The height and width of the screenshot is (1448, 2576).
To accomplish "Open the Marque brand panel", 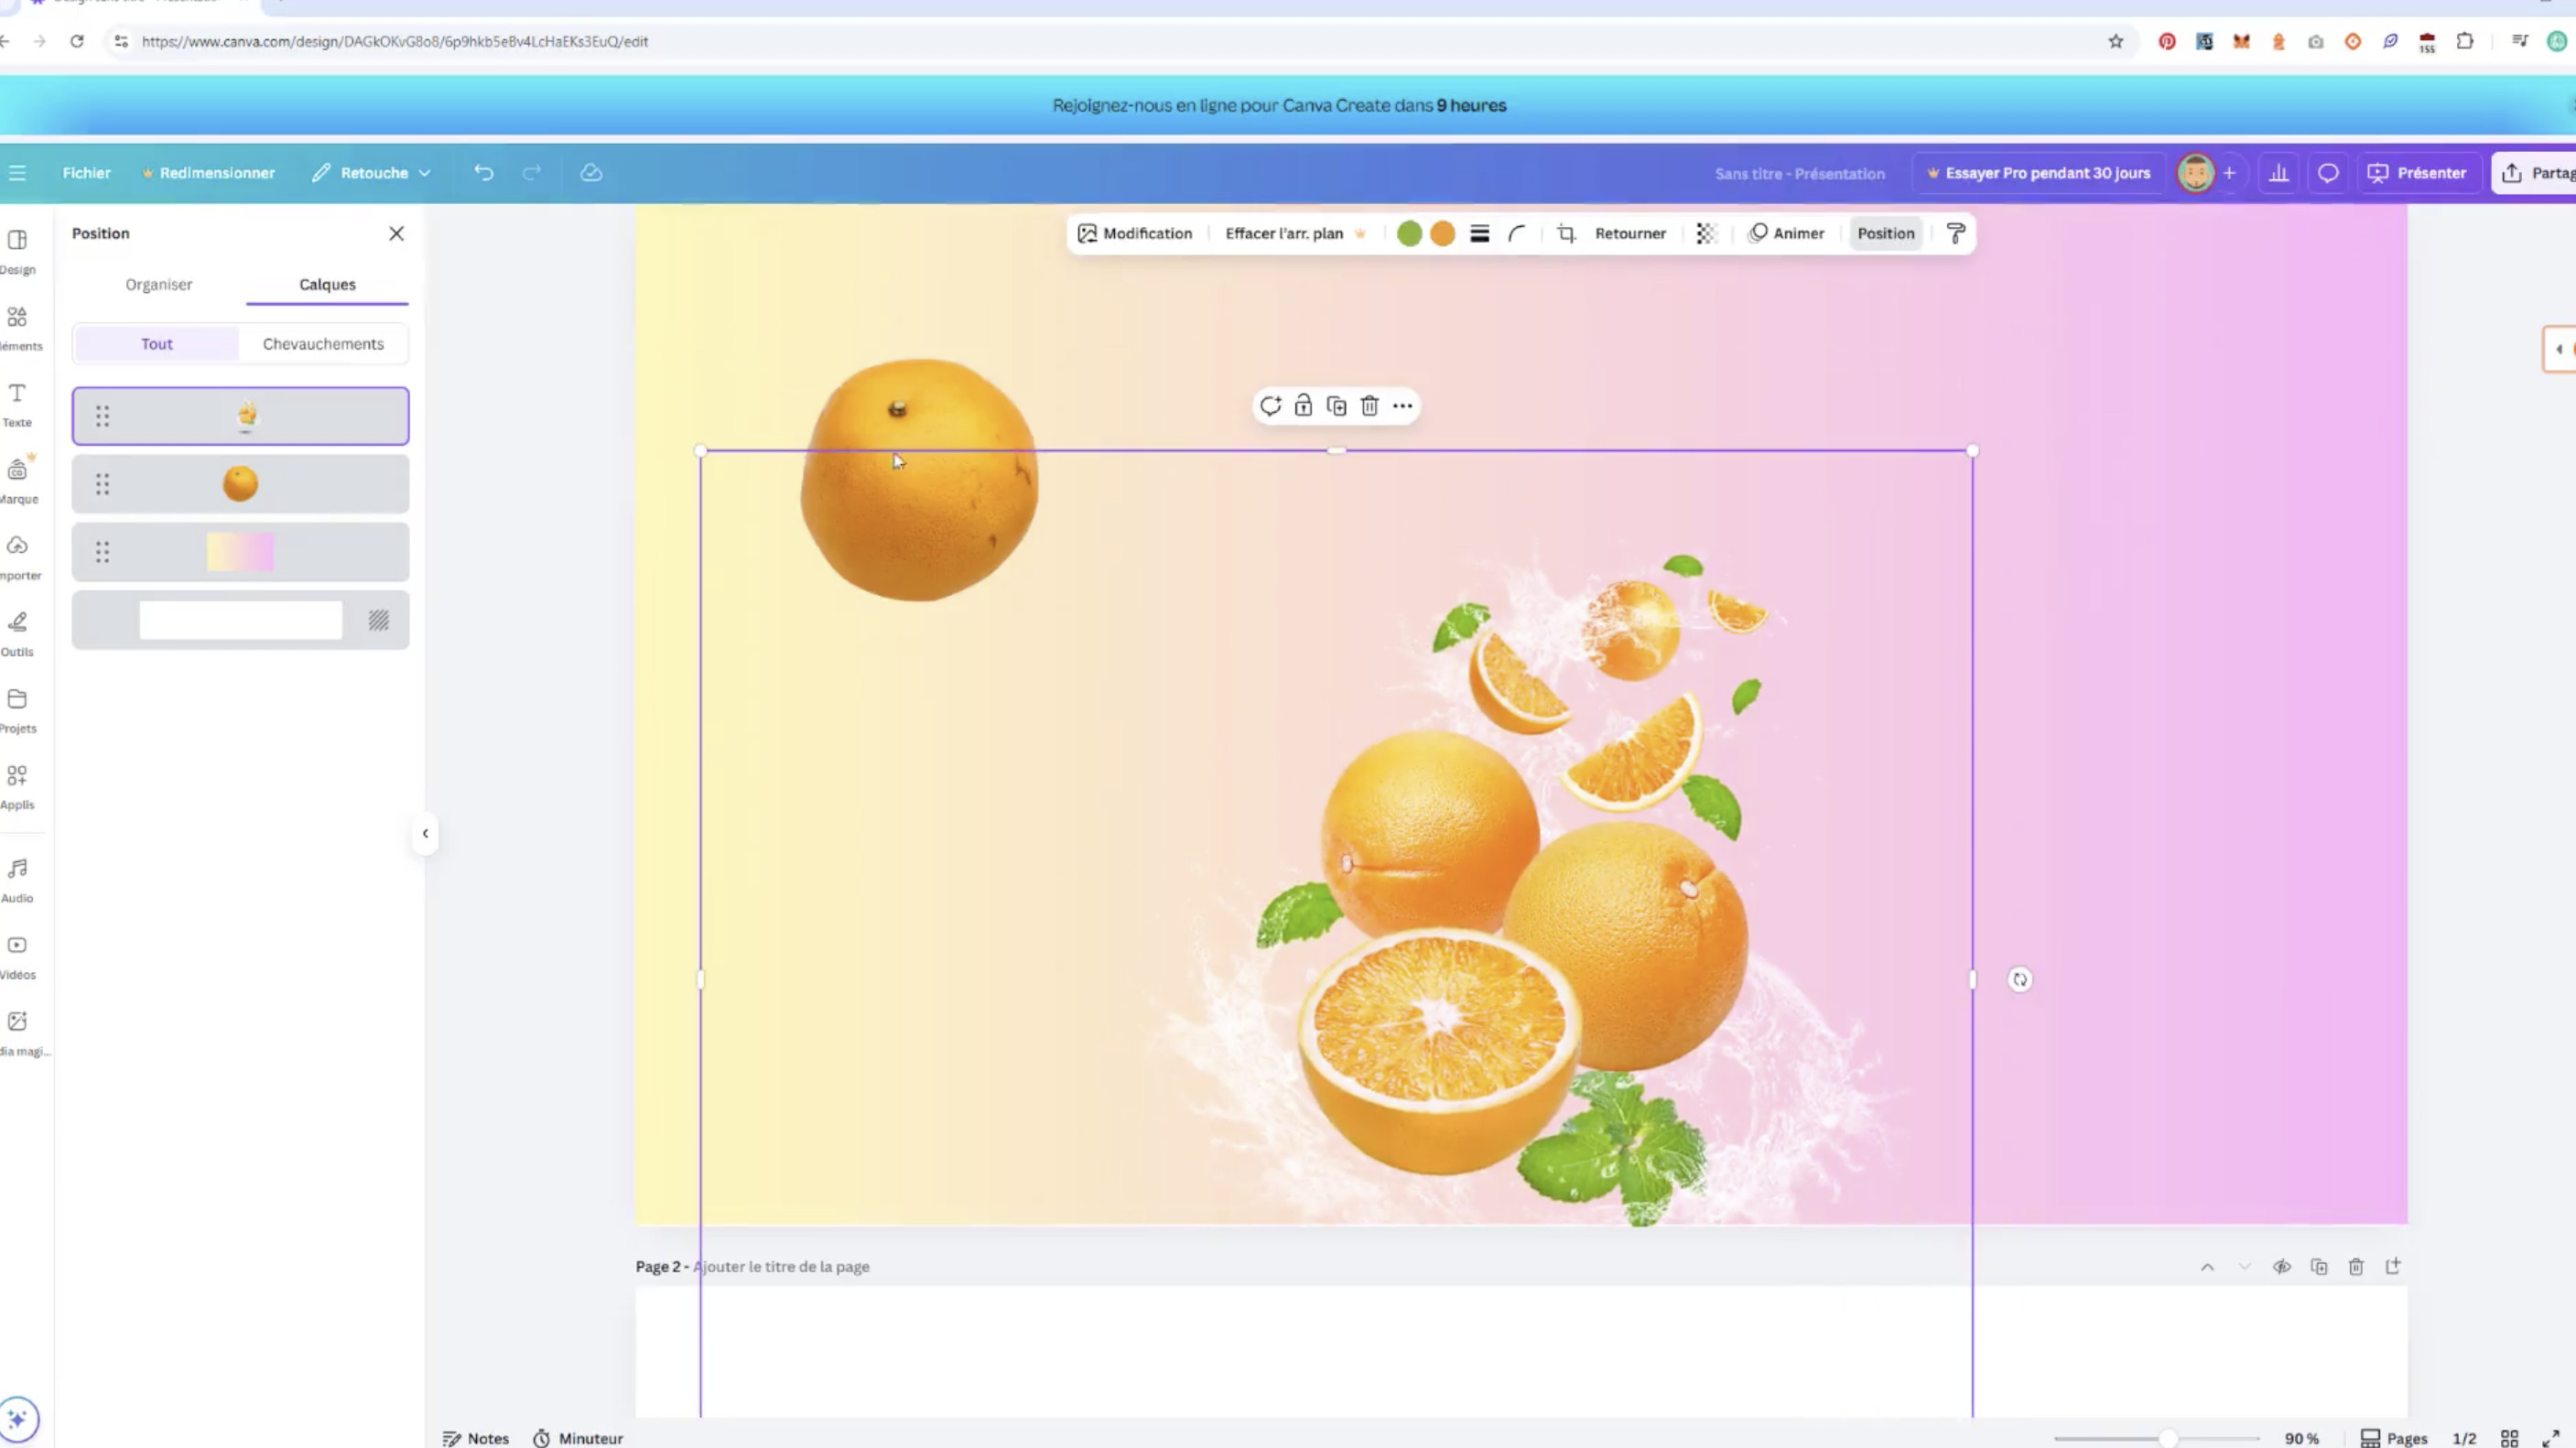I will (17, 481).
